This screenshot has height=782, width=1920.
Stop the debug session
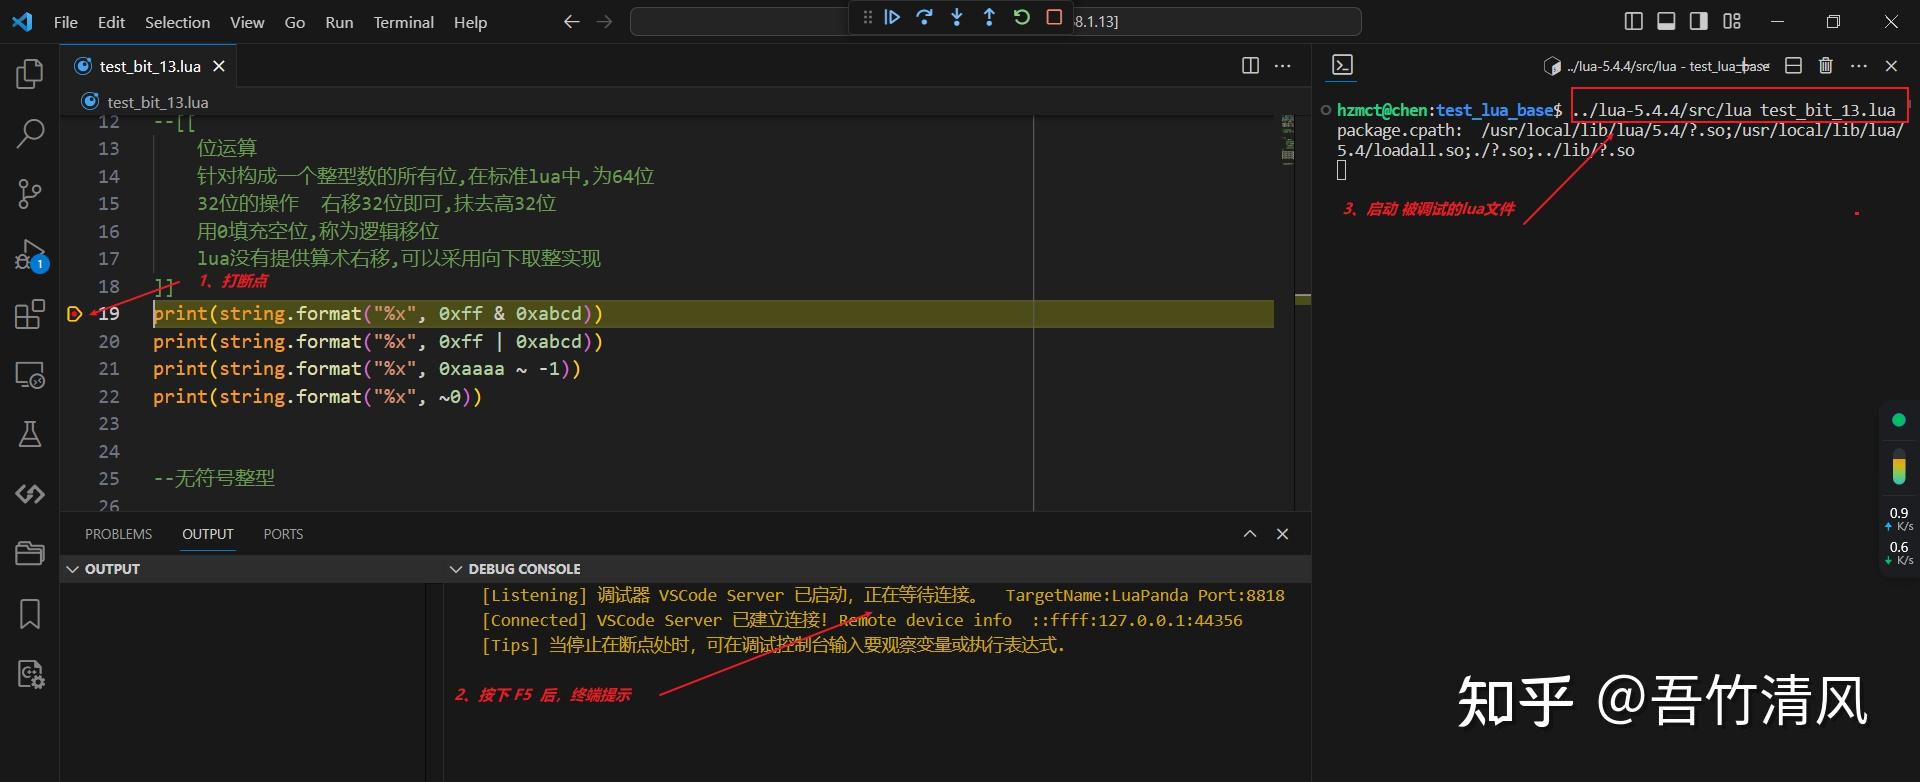pos(1054,17)
